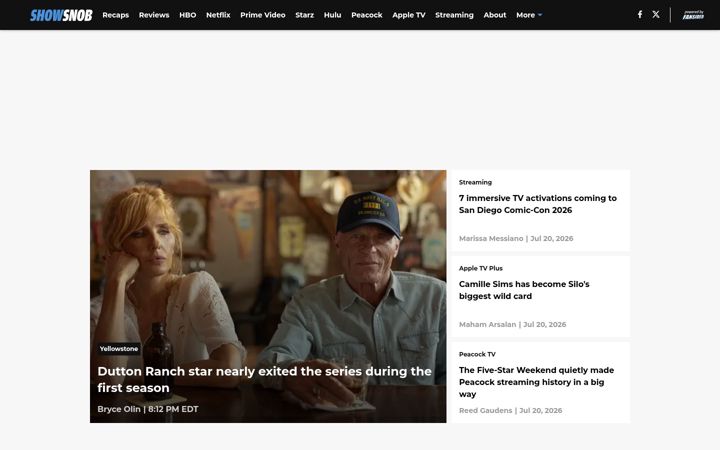
Task: Read 7 immersive TV activations article
Action: point(538,204)
